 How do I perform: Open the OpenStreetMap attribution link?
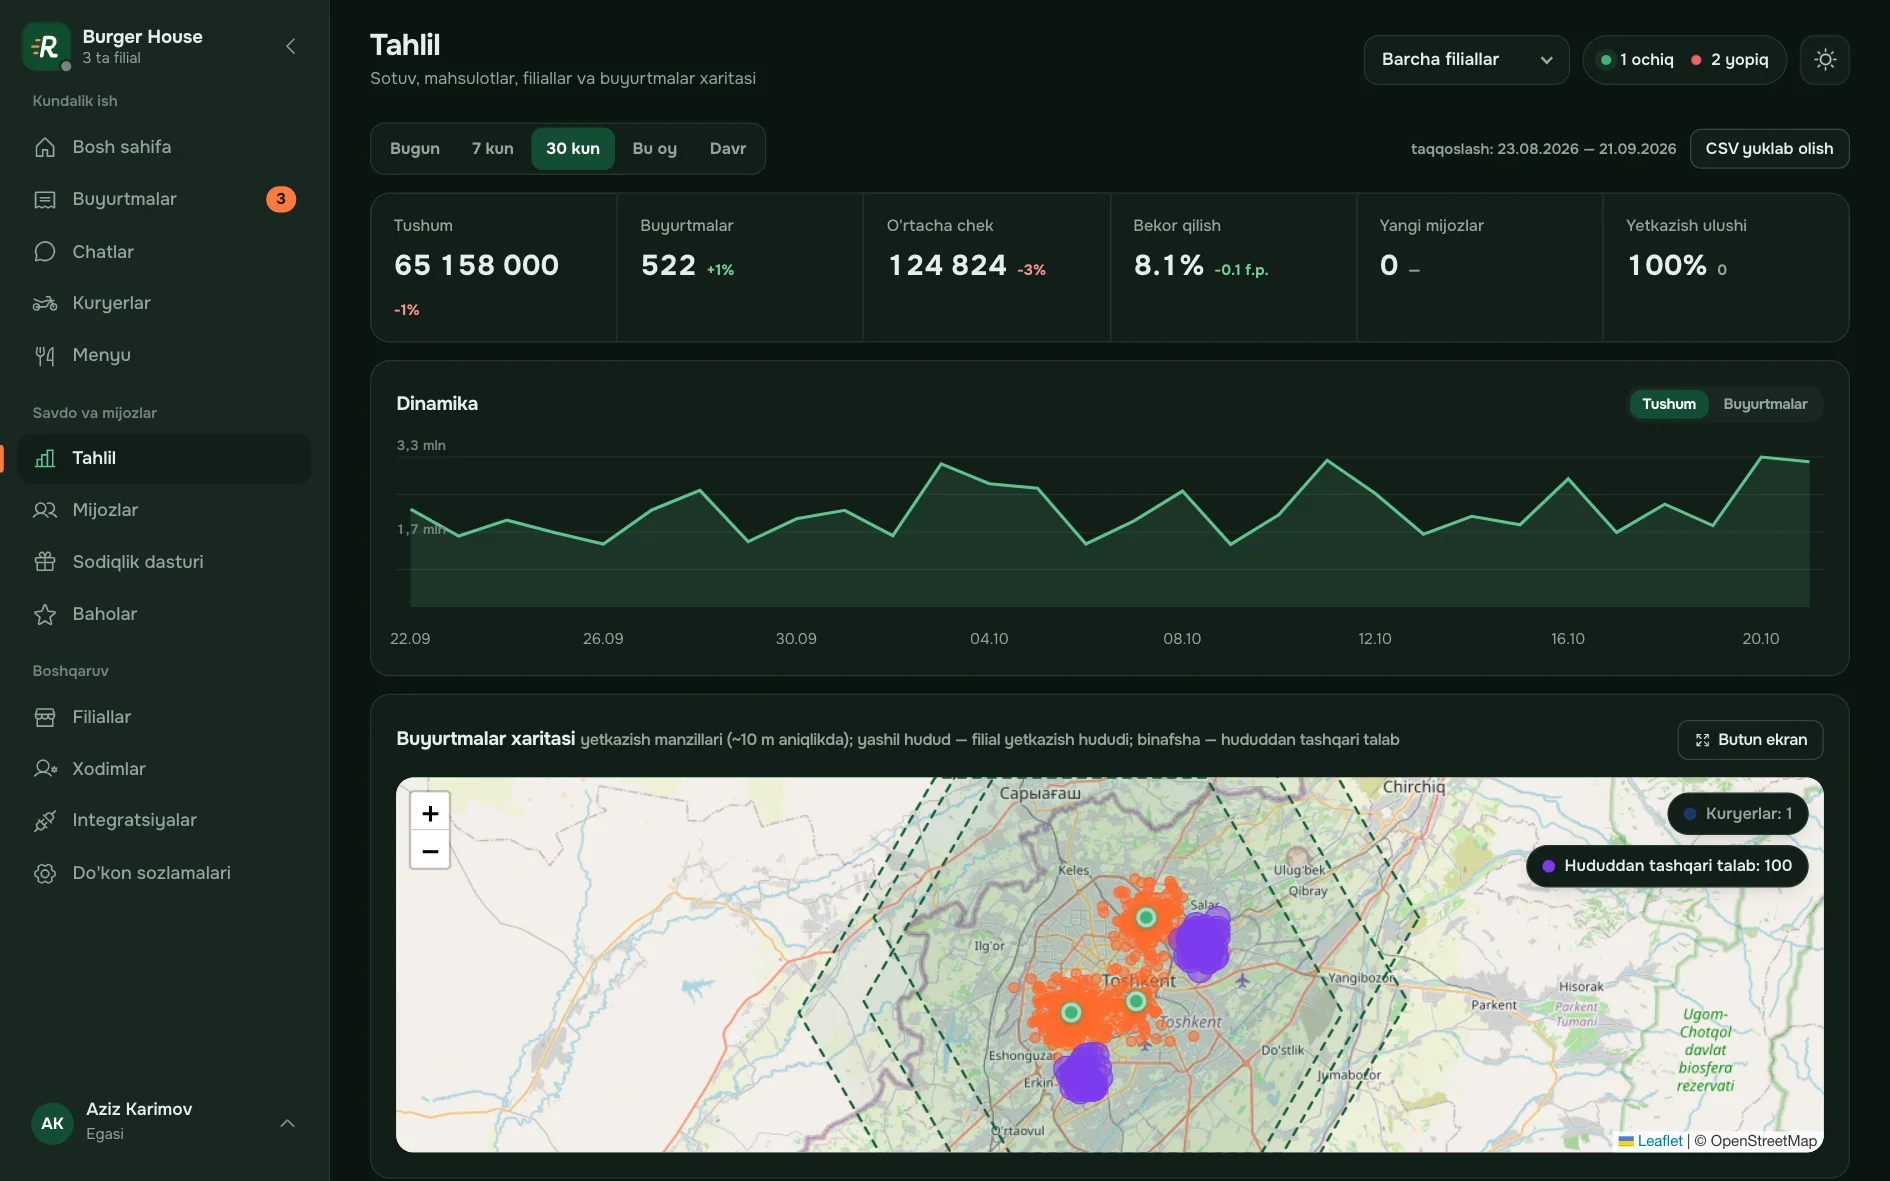[x=1763, y=1141]
